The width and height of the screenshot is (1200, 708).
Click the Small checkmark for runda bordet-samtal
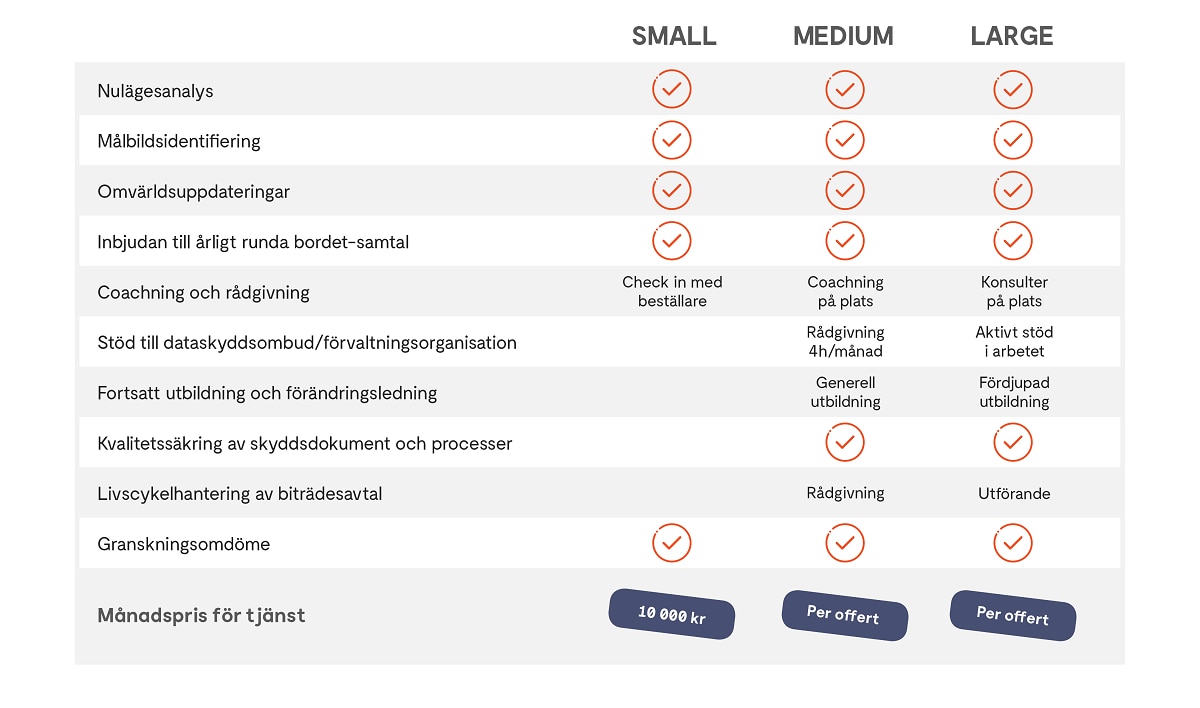click(672, 241)
